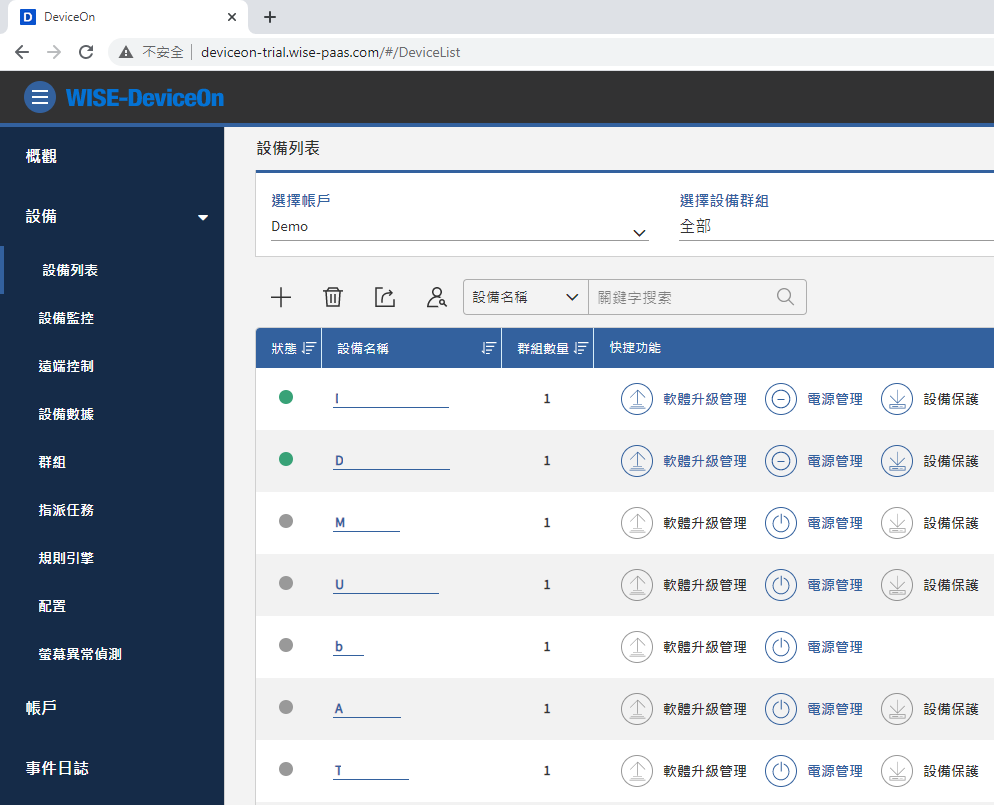Image resolution: width=994 pixels, height=805 pixels.
Task: Collapse the 設備 sidebar section
Action: click(x=203, y=217)
